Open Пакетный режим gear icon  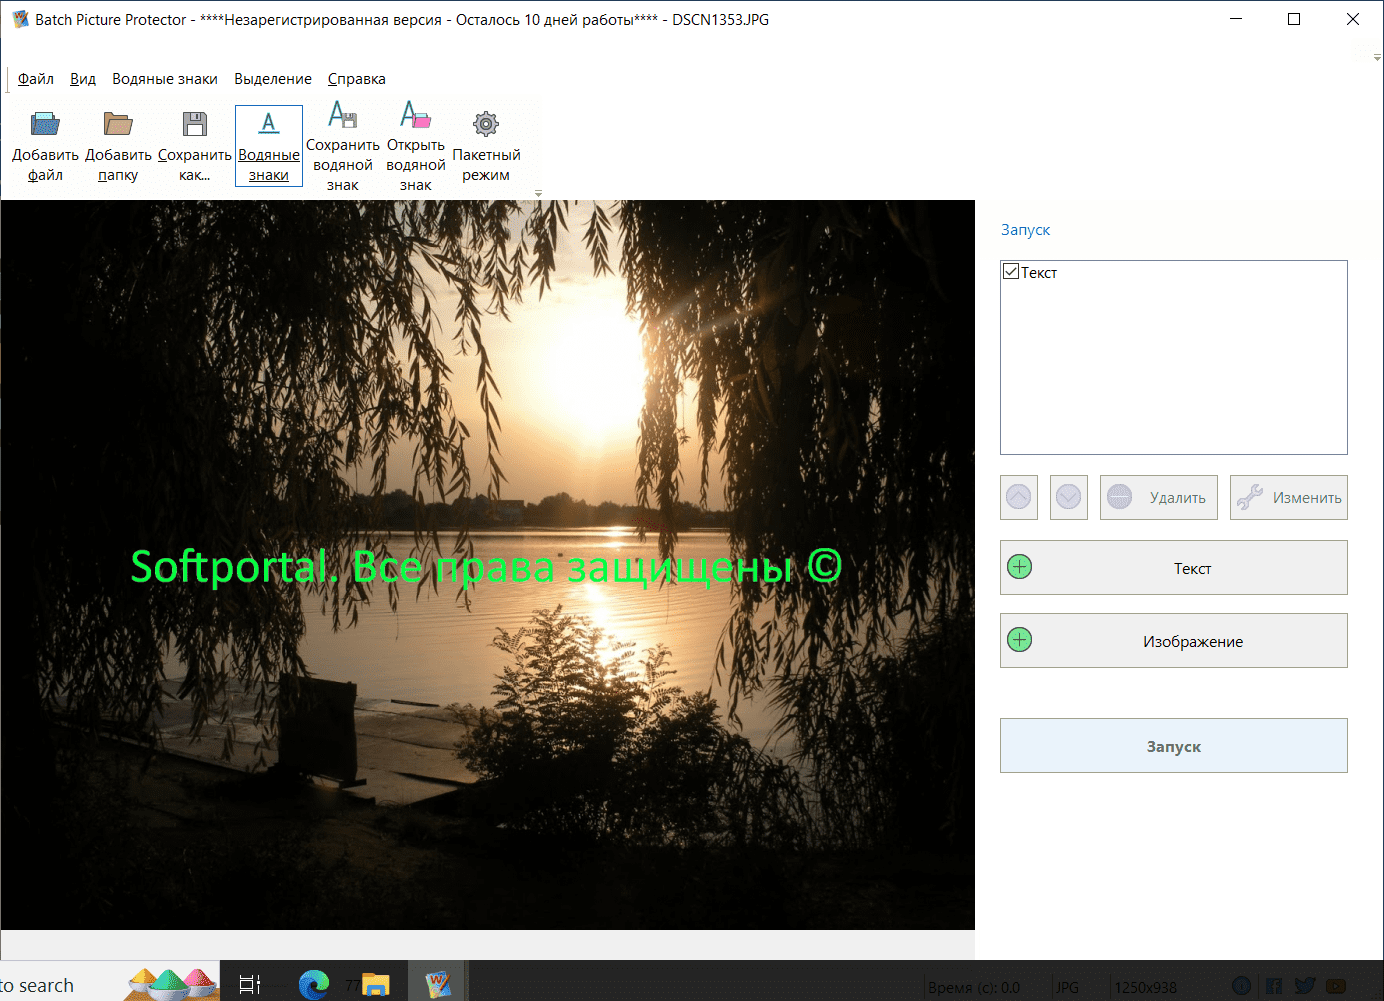tap(486, 124)
